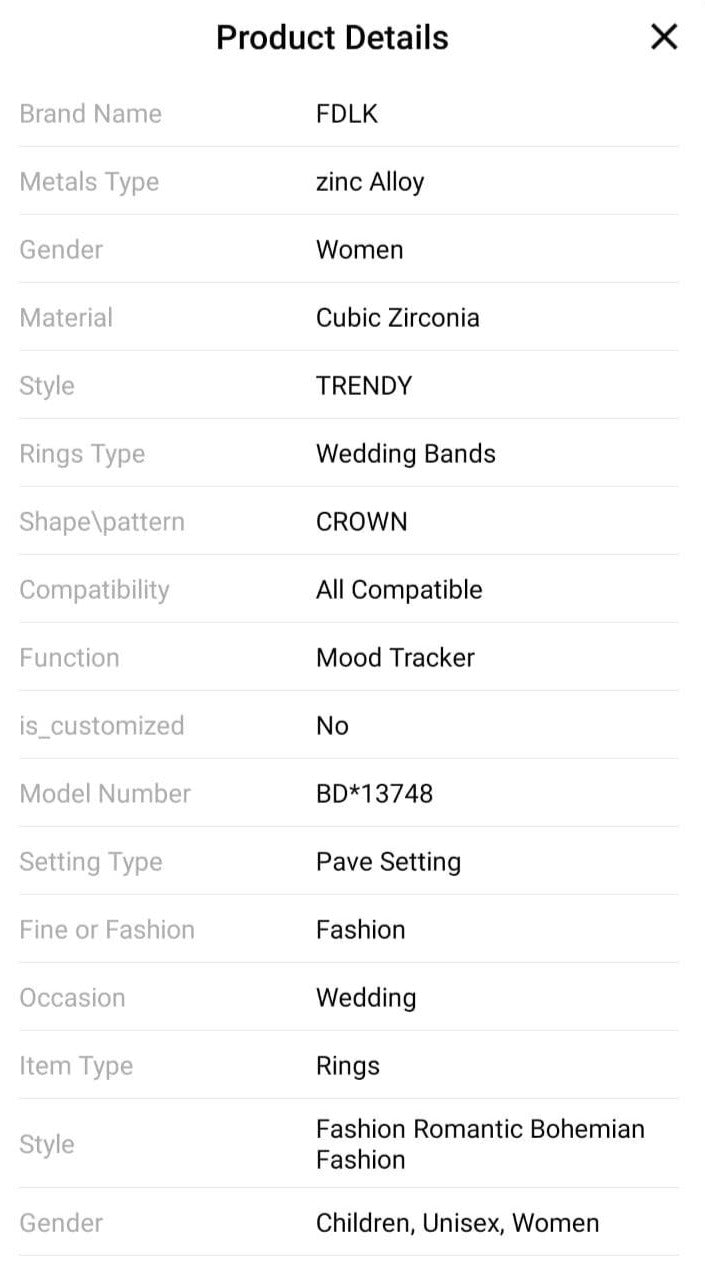Click the Product Details heading
Image resolution: width=705 pixels, height=1262 pixels.
point(332,38)
